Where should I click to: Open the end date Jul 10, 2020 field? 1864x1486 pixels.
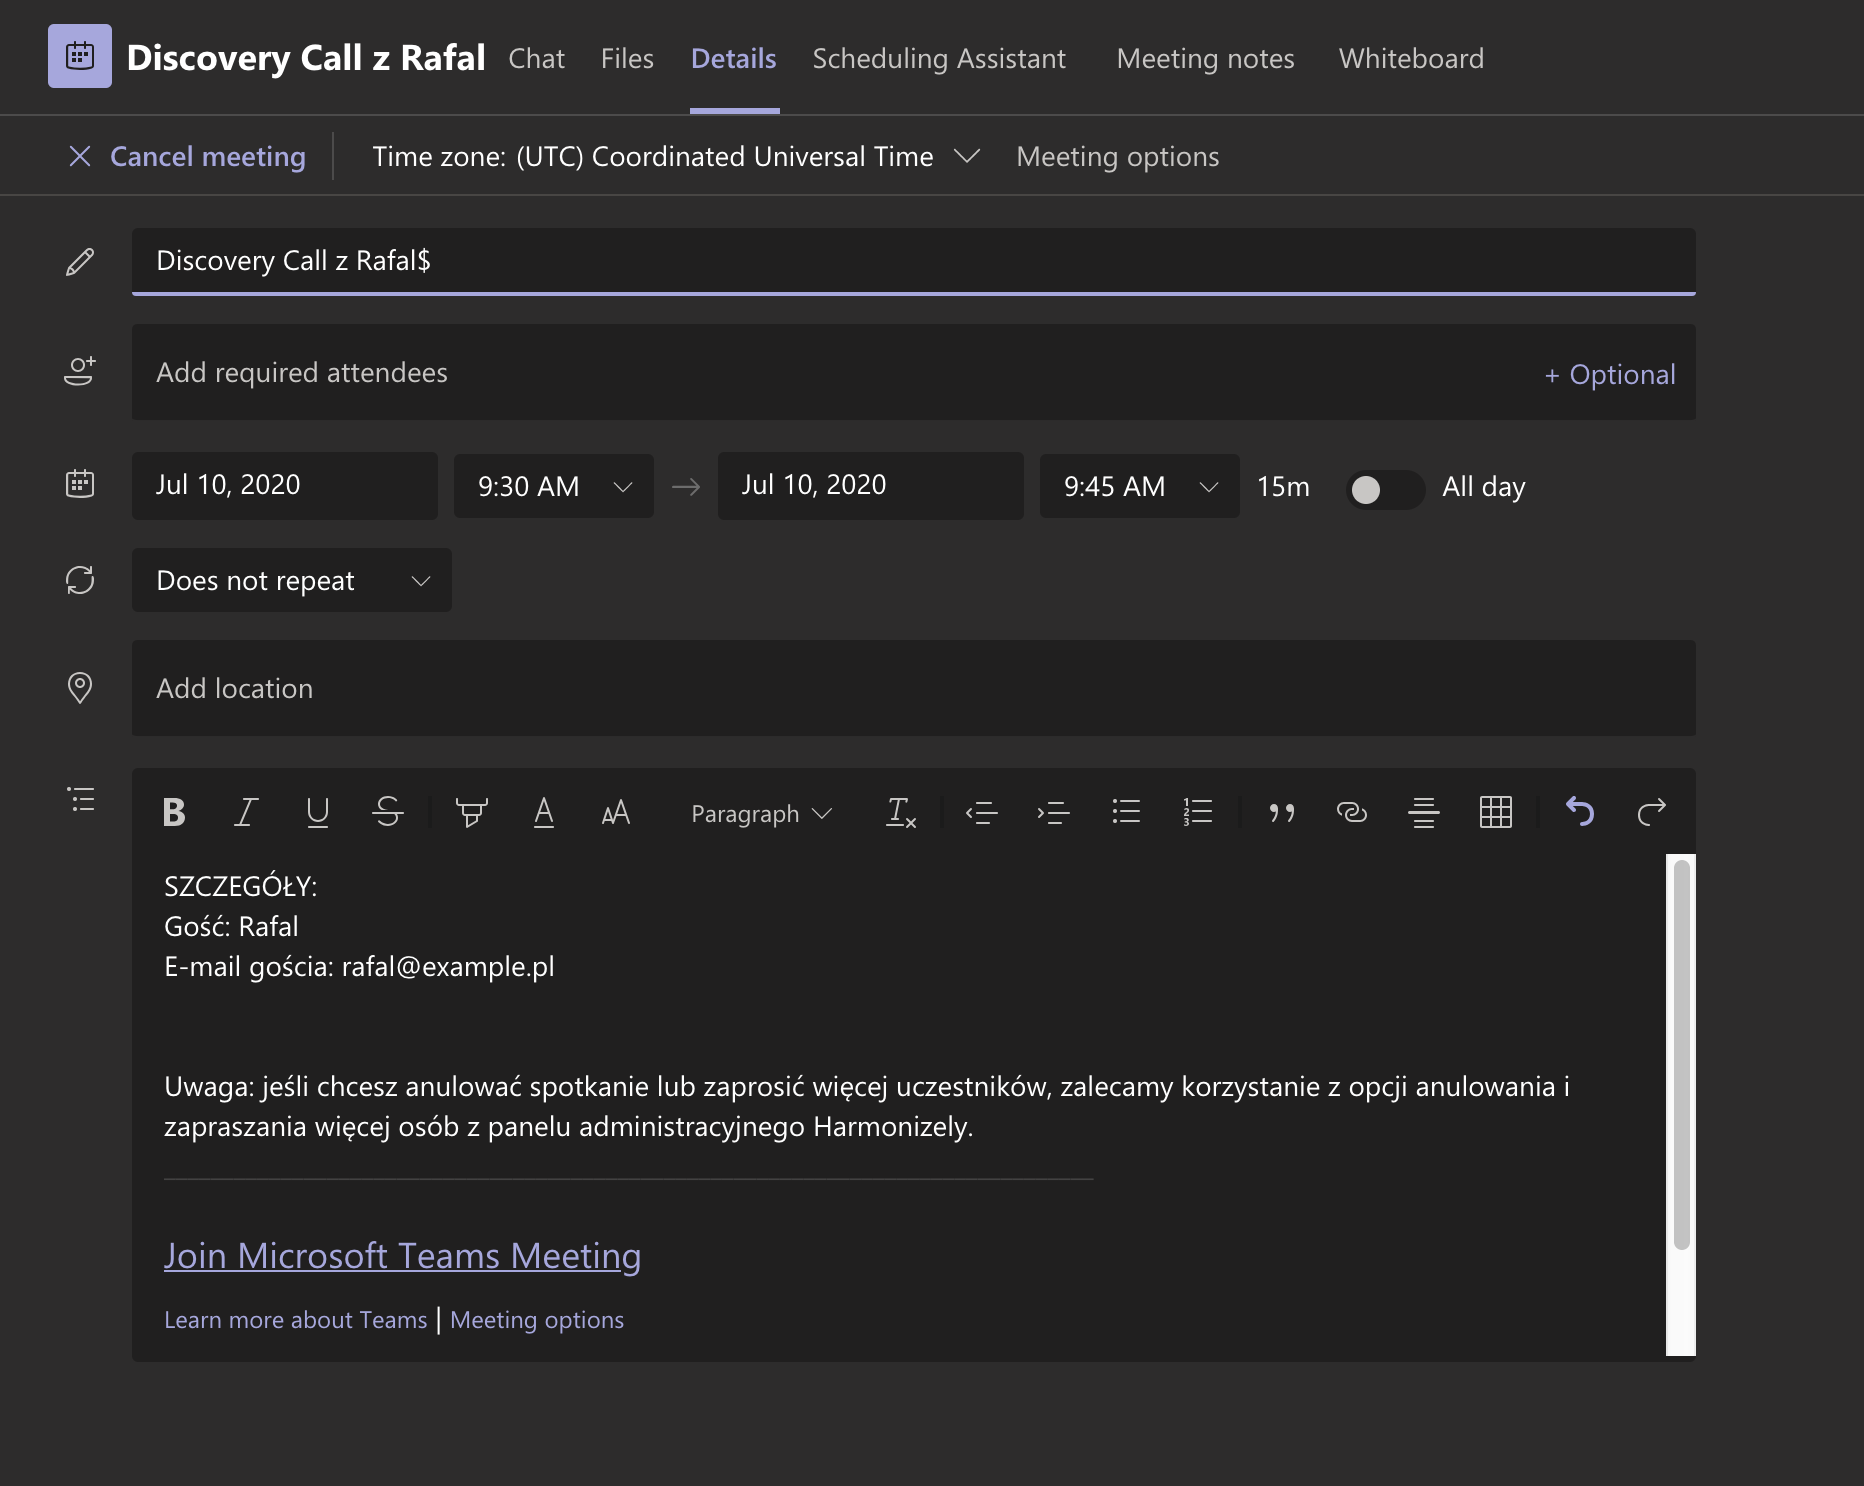(x=871, y=485)
